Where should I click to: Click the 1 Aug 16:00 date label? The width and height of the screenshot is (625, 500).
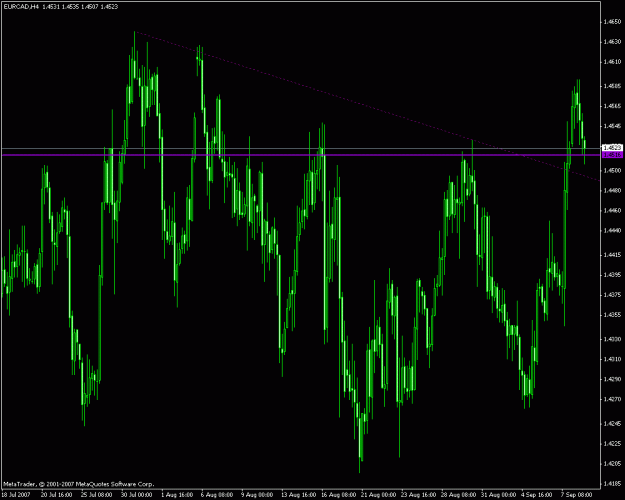pyautogui.click(x=177, y=495)
